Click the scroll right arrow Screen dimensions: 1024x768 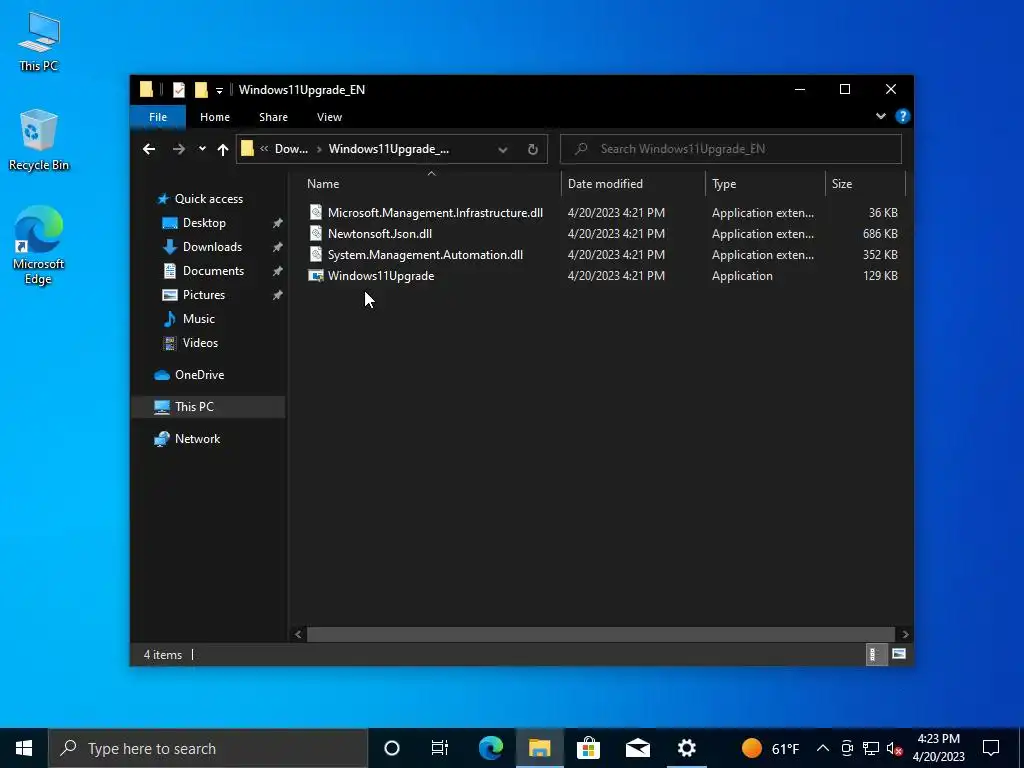tap(905, 634)
